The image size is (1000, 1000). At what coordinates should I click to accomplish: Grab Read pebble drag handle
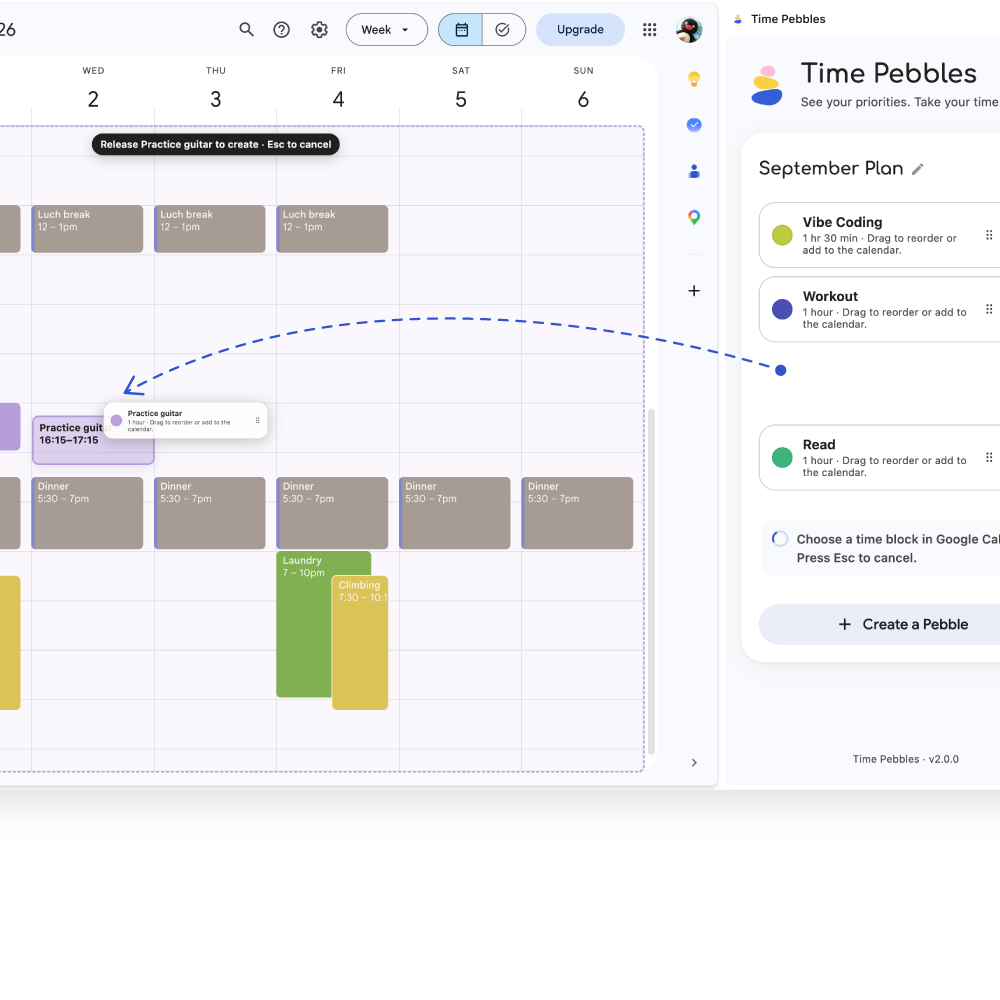tap(989, 457)
